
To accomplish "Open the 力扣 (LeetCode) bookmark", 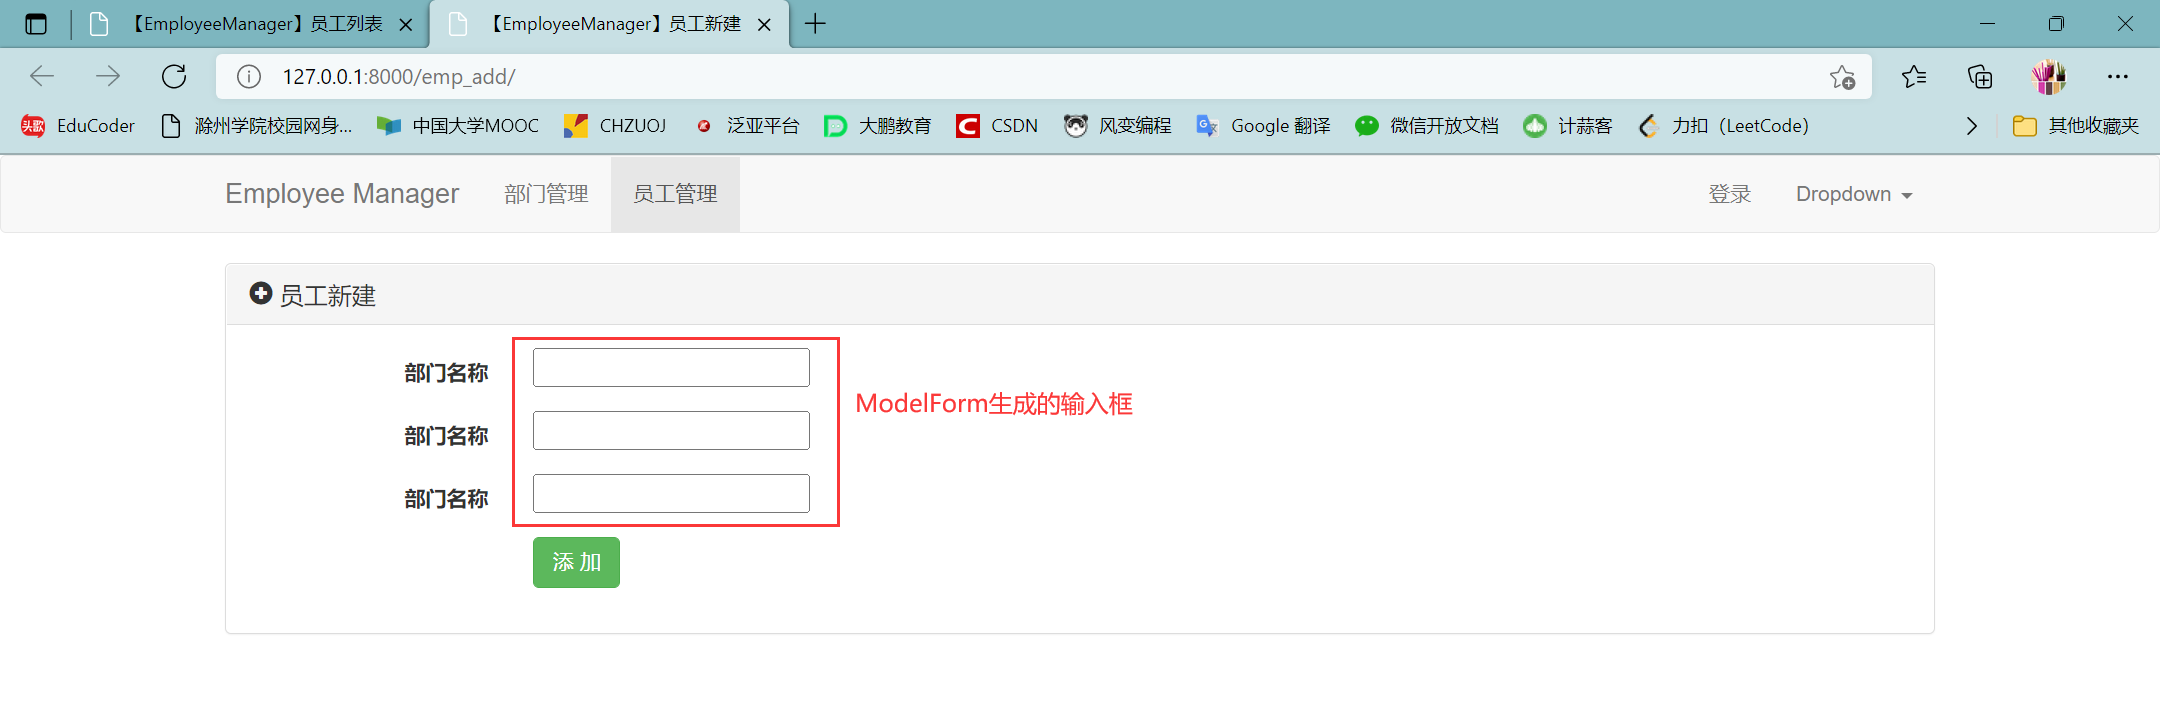I will tap(1724, 126).
